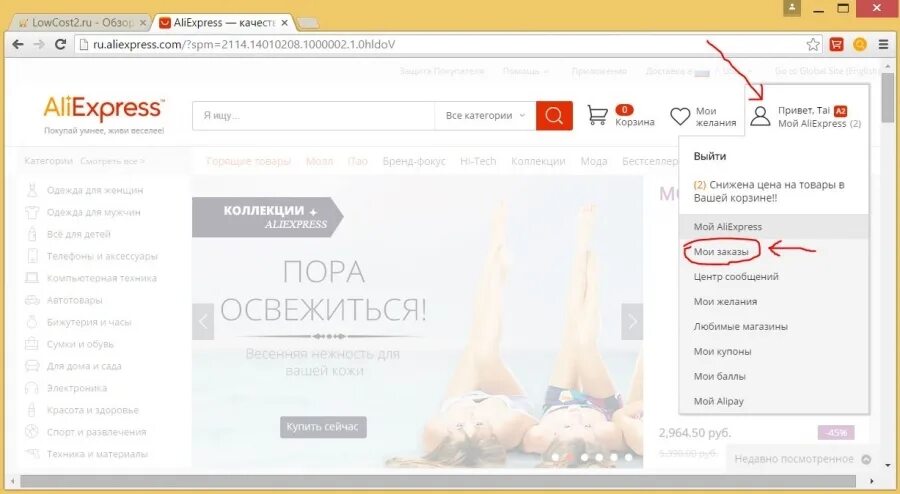Switch to the LowCost2.ru tab

click(x=82, y=23)
